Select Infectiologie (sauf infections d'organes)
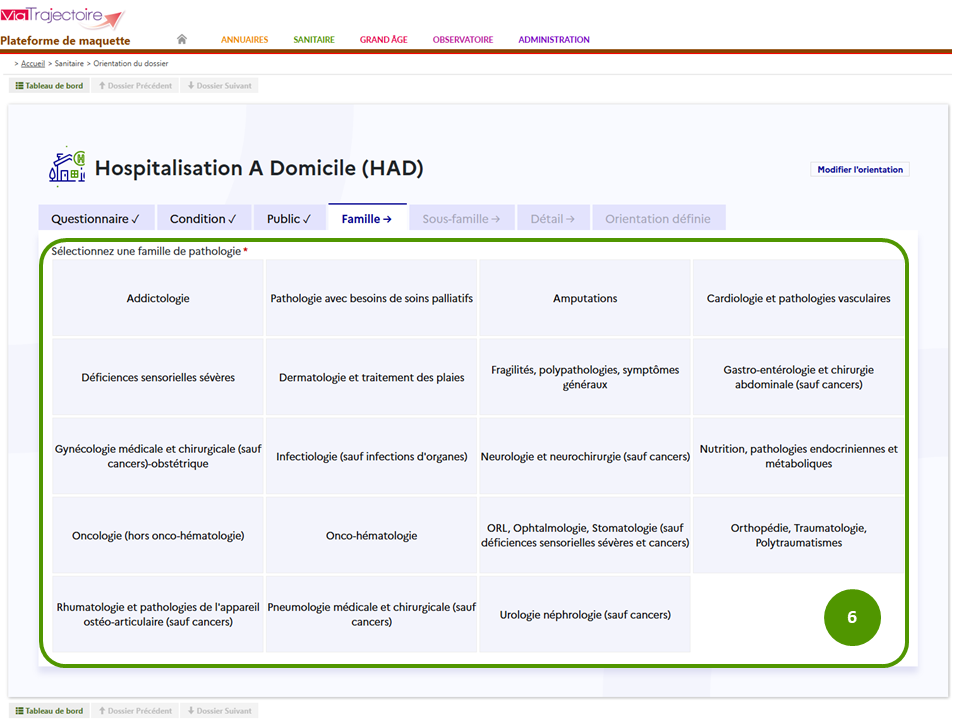Screen dimensions: 955x720 pyautogui.click(x=372, y=456)
